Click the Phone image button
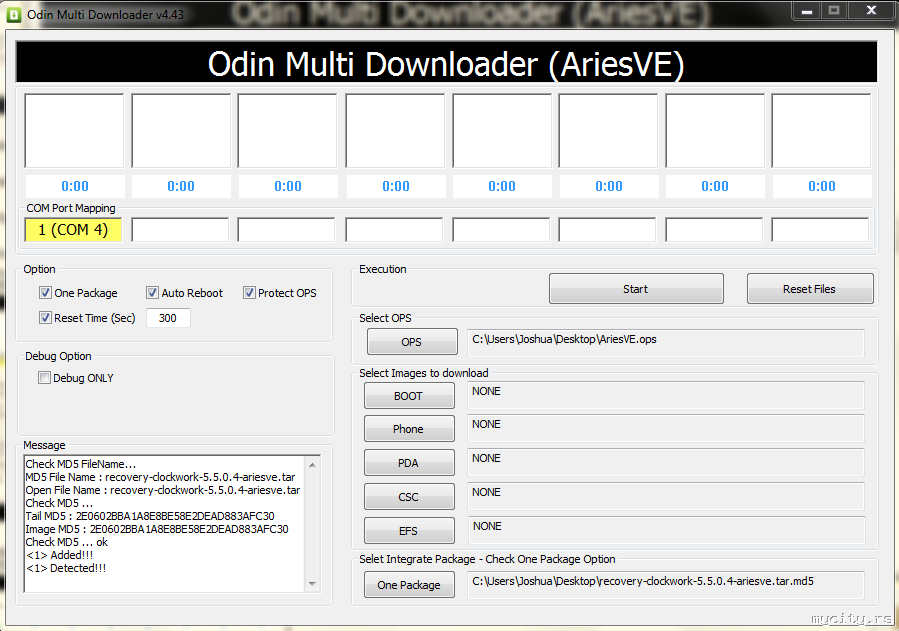Viewport: 899px width, 631px height. tap(409, 429)
